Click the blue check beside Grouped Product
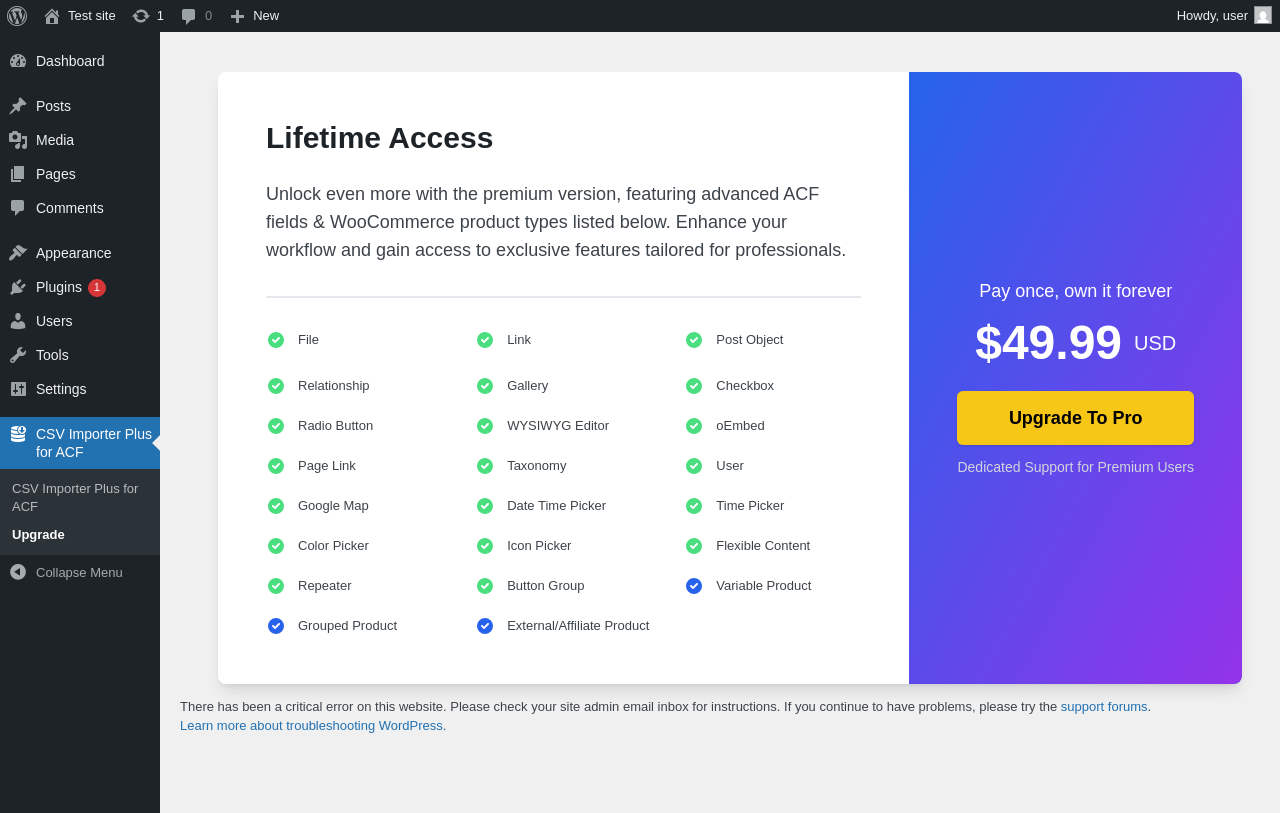Viewport: 1280px width, 813px height. (x=276, y=626)
